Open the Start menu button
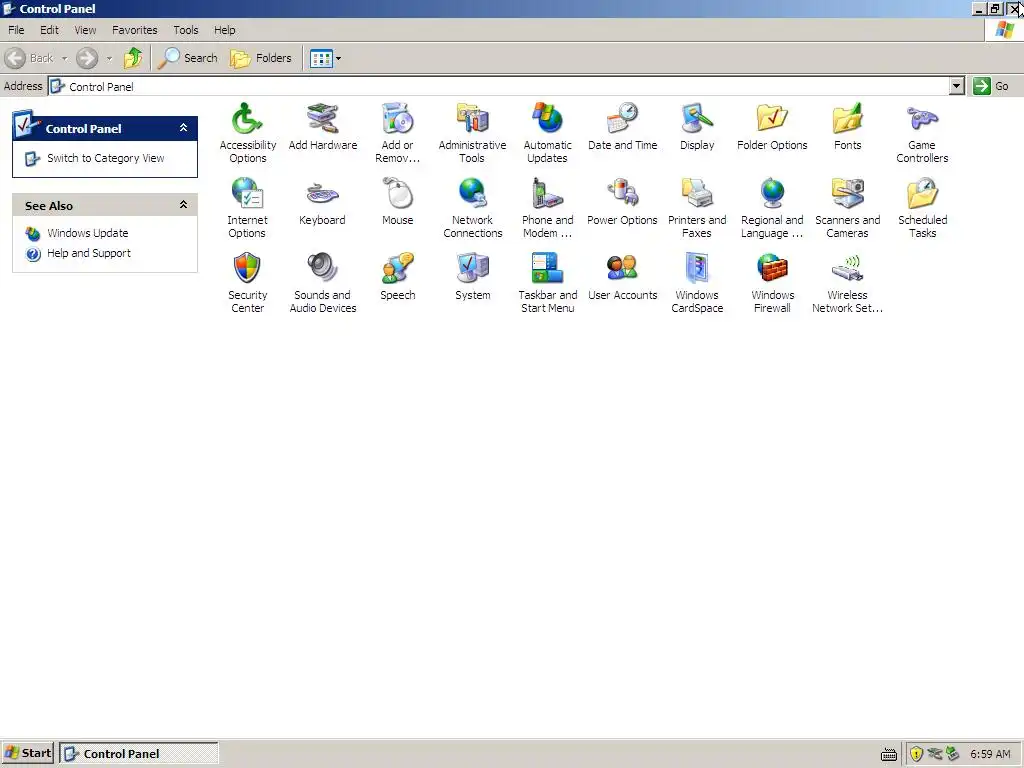1024x768 pixels. pyautogui.click(x=27, y=753)
